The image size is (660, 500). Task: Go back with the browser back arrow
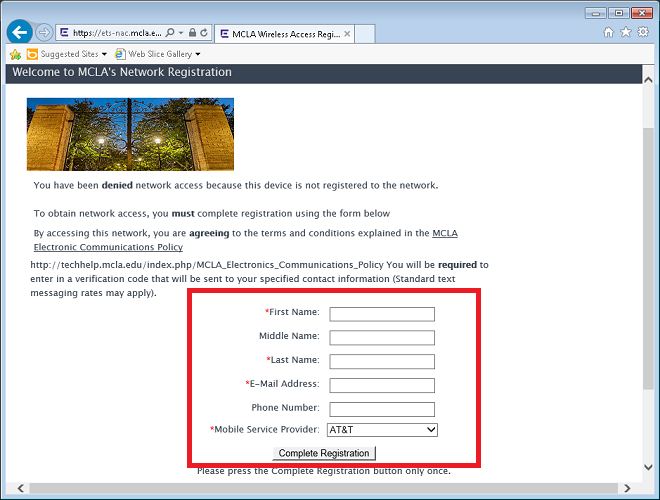19,32
